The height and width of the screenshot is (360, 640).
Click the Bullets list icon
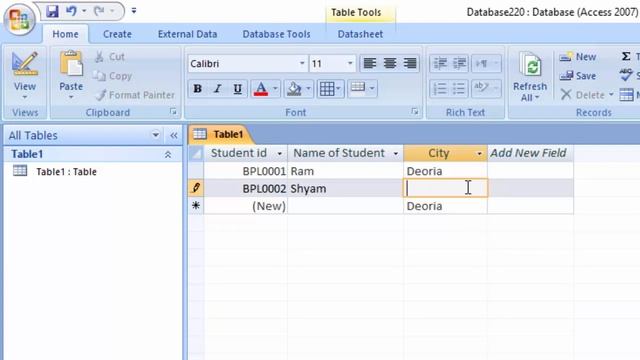[x=459, y=88]
